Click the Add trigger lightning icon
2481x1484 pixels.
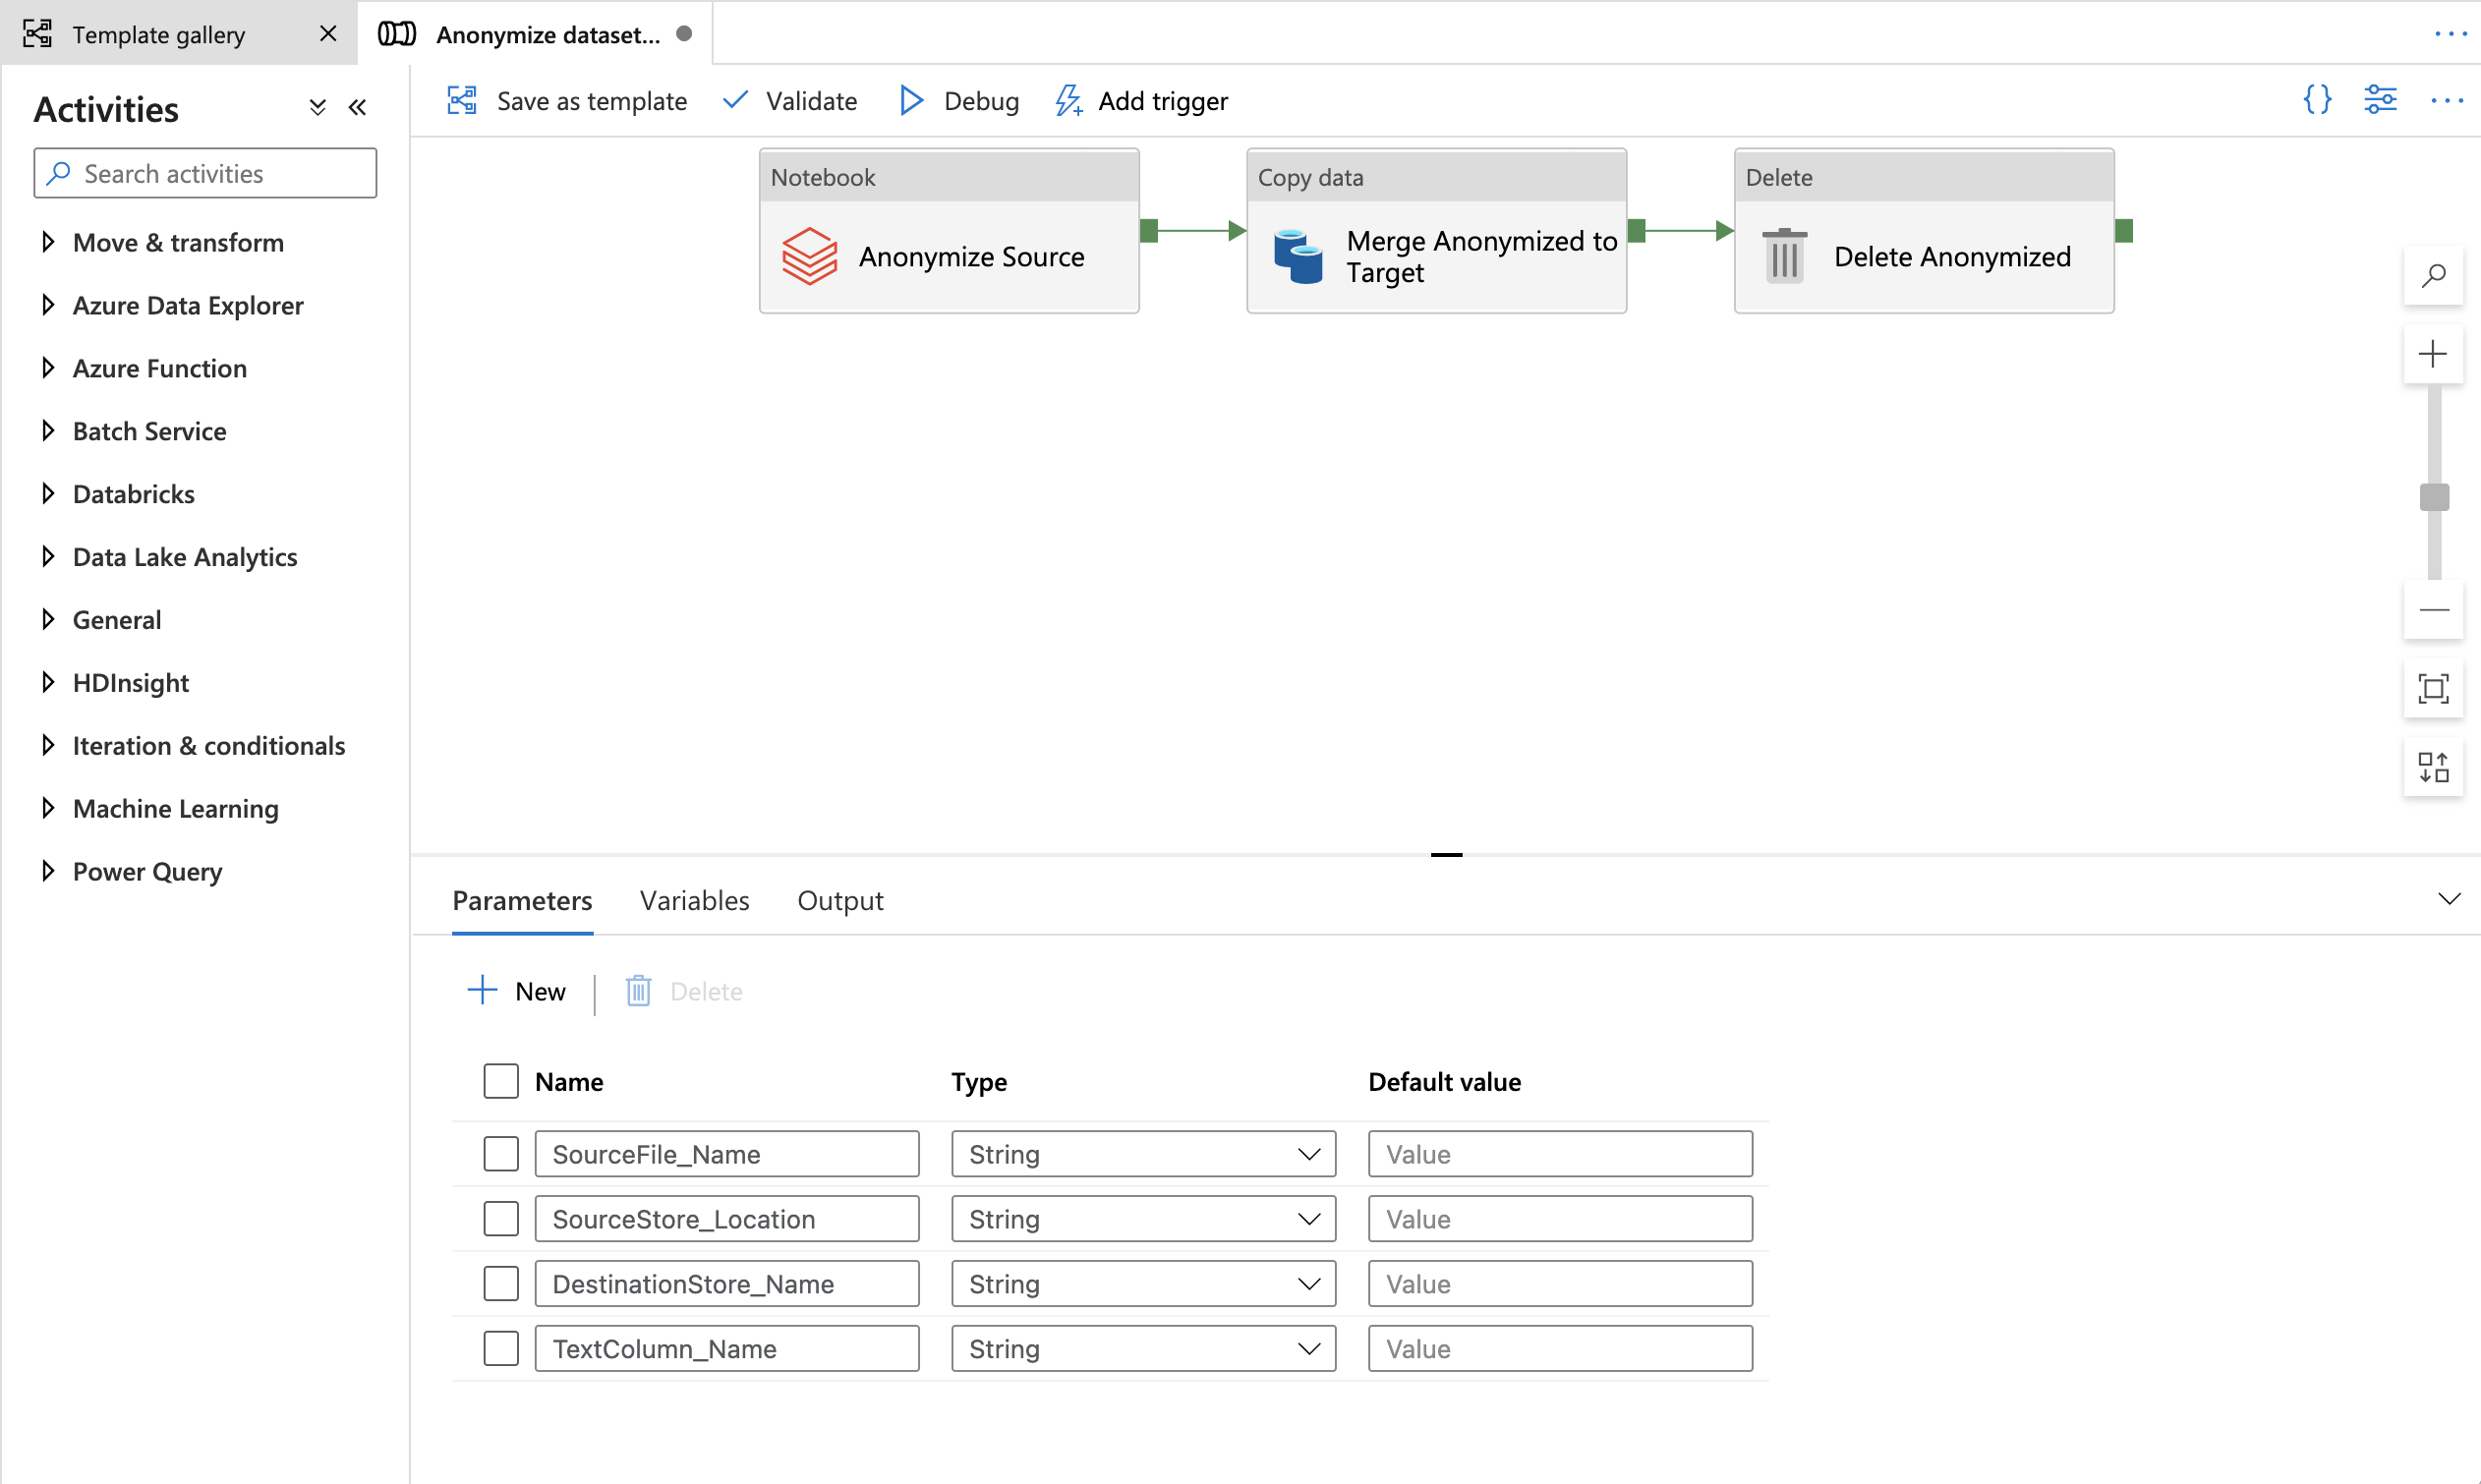[x=1068, y=100]
